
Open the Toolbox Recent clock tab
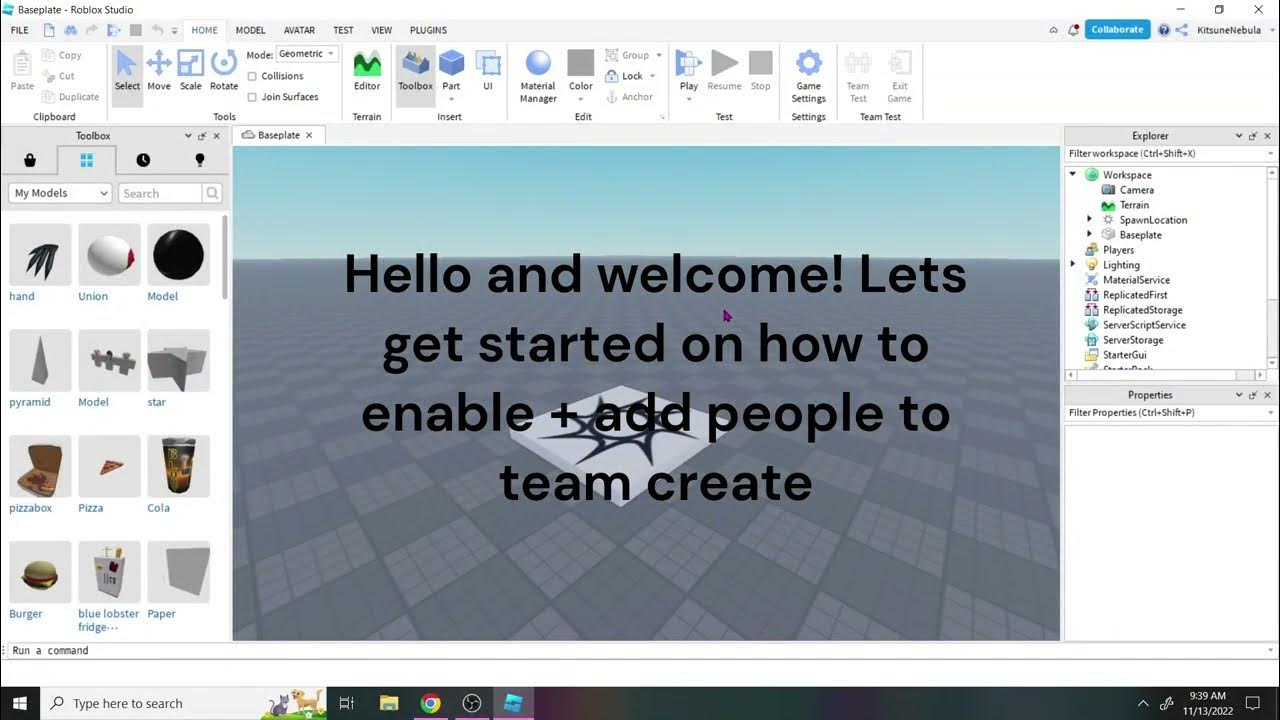tap(143, 160)
